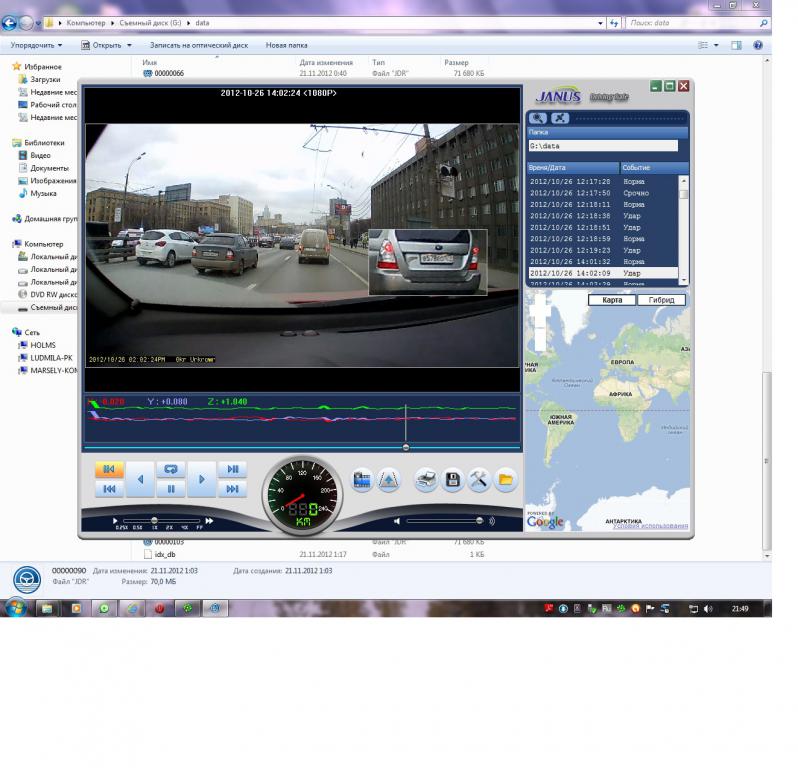This screenshot has height=768, width=798.
Task: Select Загрузки in Explorer sidebar
Action: [45, 79]
